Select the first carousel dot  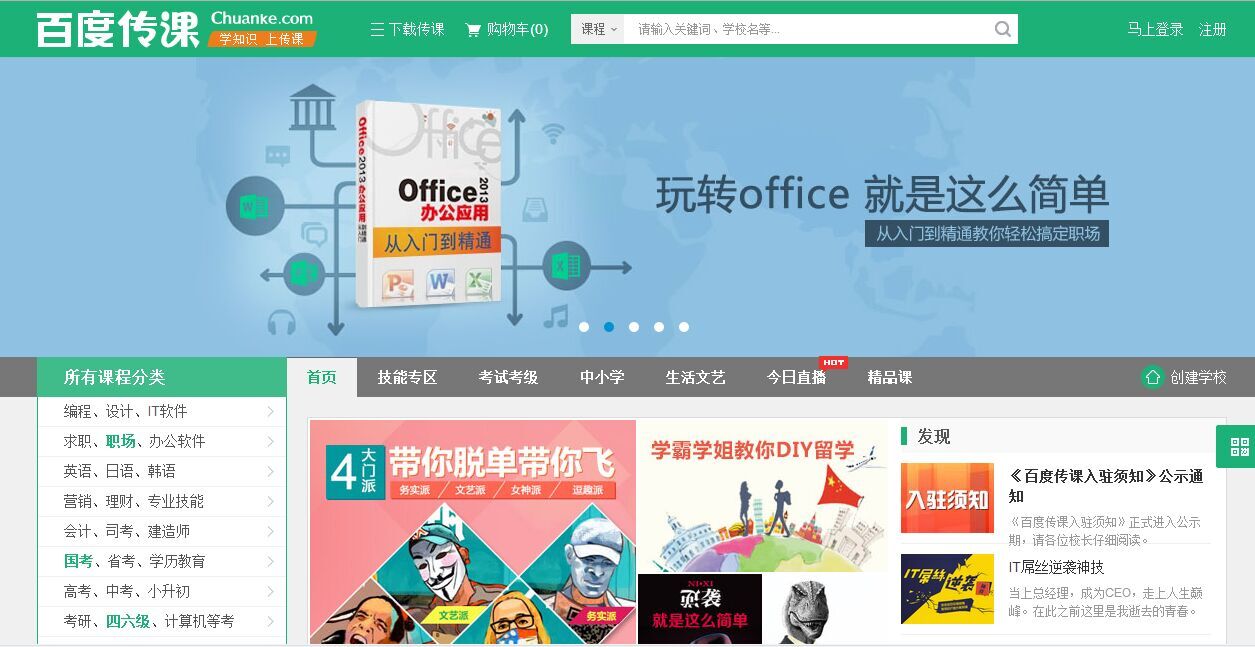click(x=584, y=327)
